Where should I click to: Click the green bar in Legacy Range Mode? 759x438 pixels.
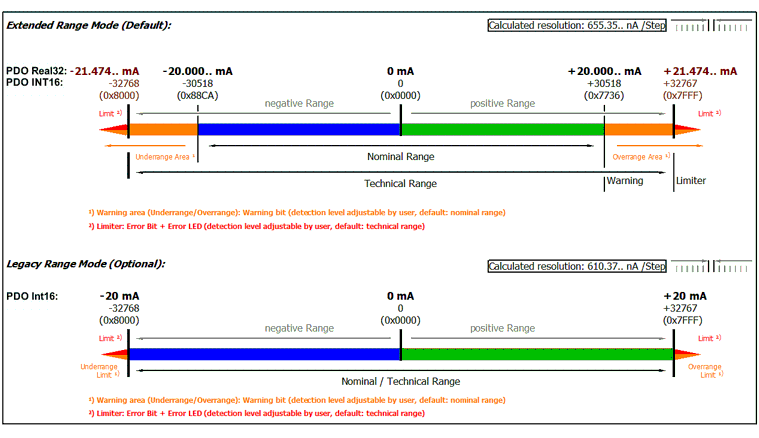537,354
